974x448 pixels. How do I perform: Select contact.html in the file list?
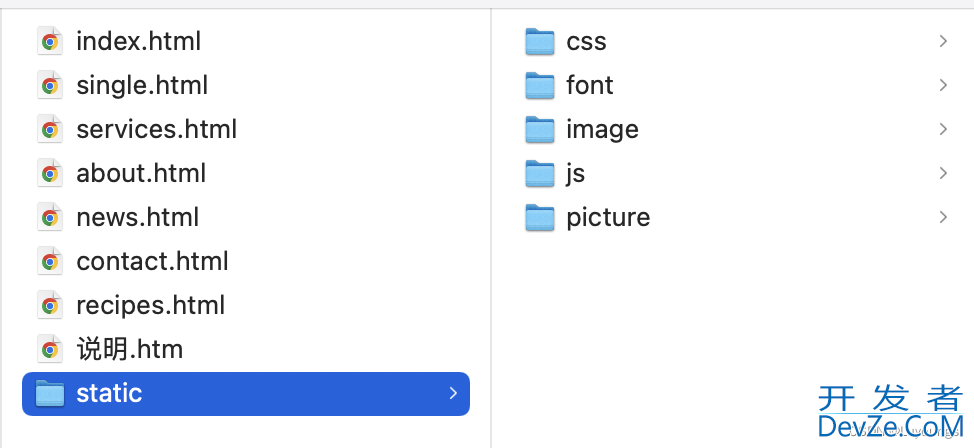[152, 262]
